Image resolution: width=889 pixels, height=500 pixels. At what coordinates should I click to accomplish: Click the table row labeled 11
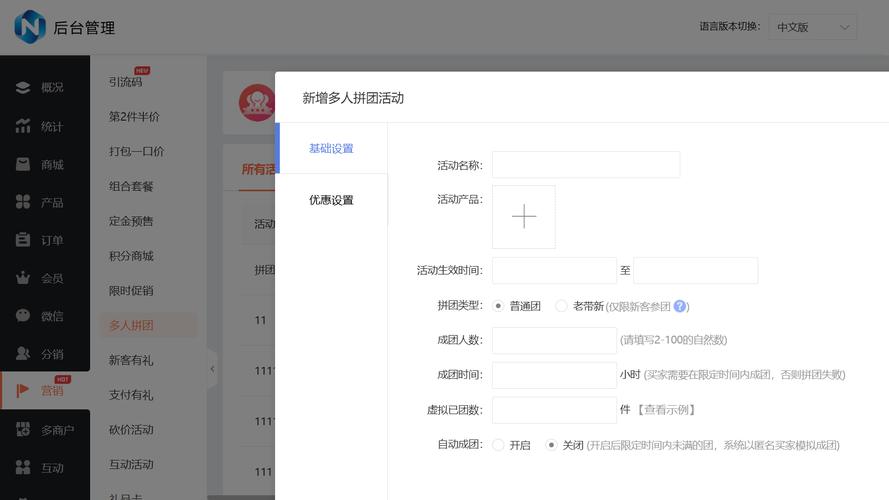pyautogui.click(x=260, y=320)
